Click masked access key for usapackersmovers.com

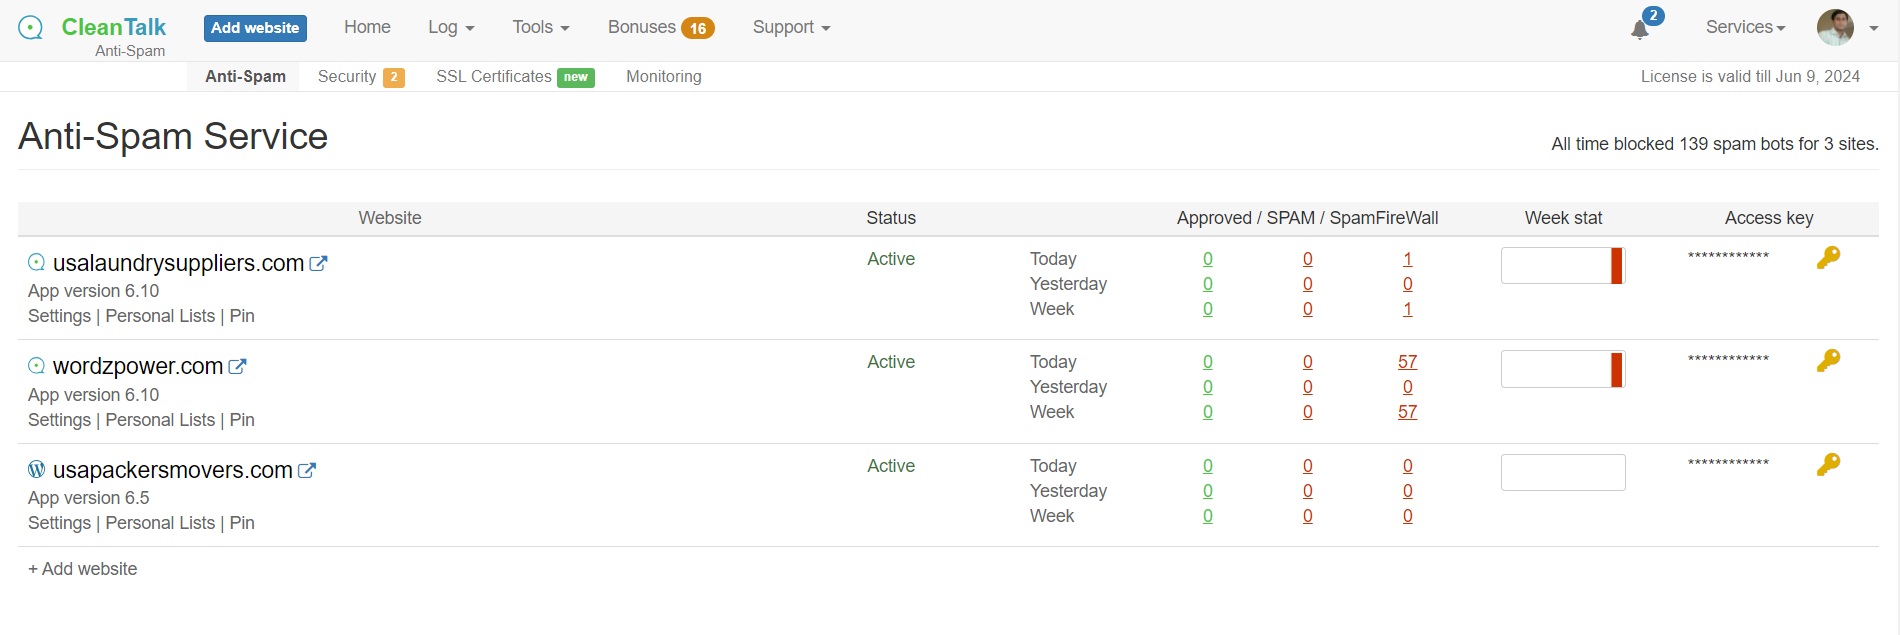(x=1728, y=464)
